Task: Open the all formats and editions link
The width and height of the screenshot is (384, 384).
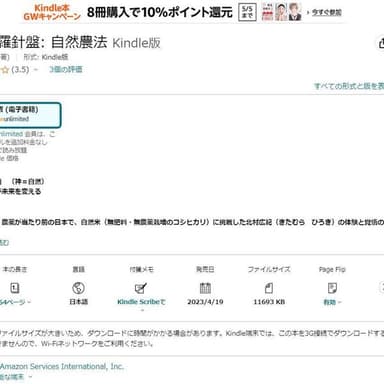Action: coord(349,86)
